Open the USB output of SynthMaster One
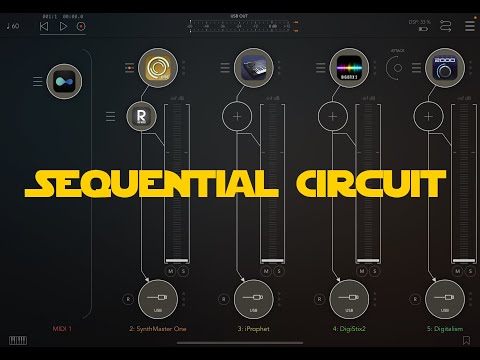 (x=158, y=299)
